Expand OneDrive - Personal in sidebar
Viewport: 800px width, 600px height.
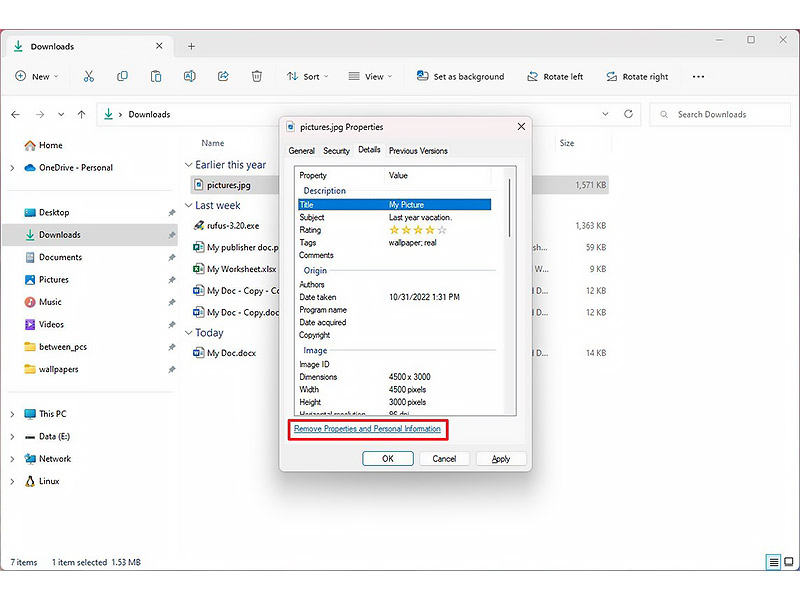pos(12,168)
